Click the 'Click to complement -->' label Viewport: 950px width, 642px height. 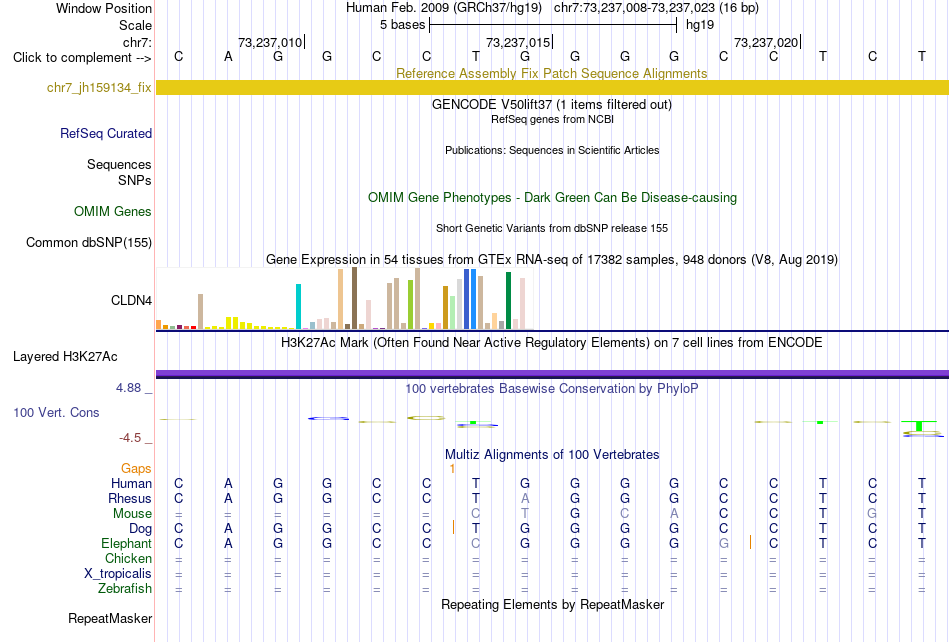click(82, 58)
